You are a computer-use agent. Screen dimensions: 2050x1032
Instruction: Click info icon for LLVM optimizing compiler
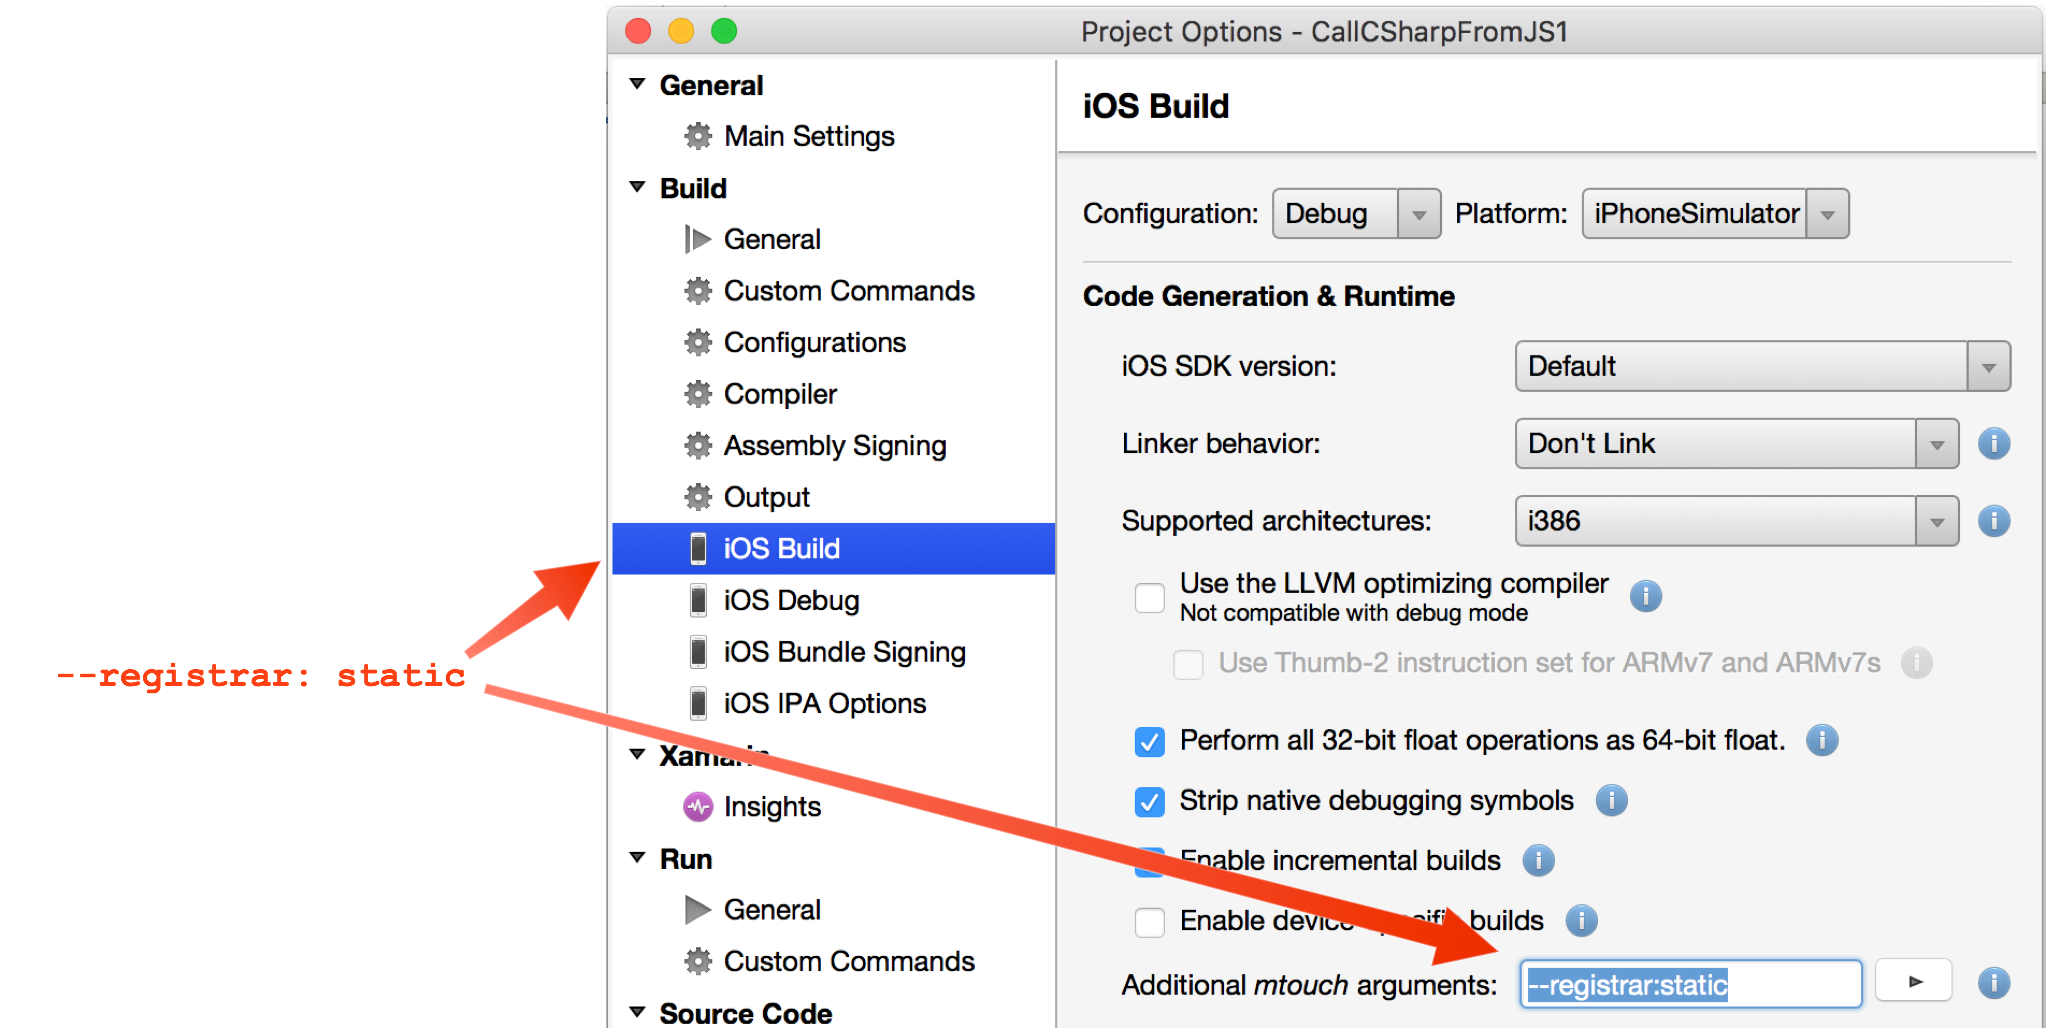[x=1645, y=596]
